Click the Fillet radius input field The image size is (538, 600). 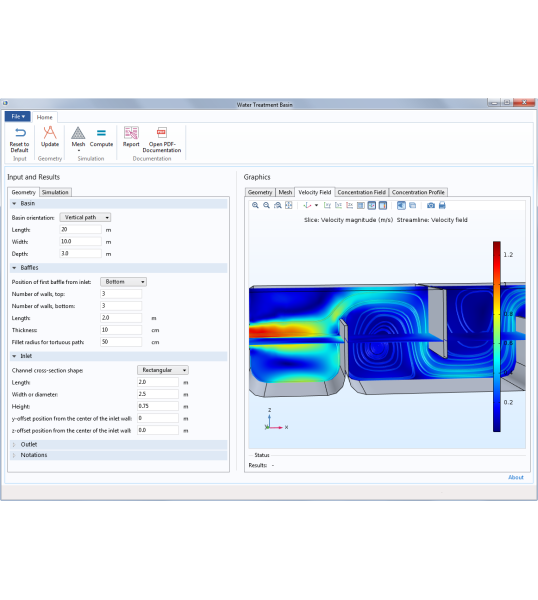point(121,342)
